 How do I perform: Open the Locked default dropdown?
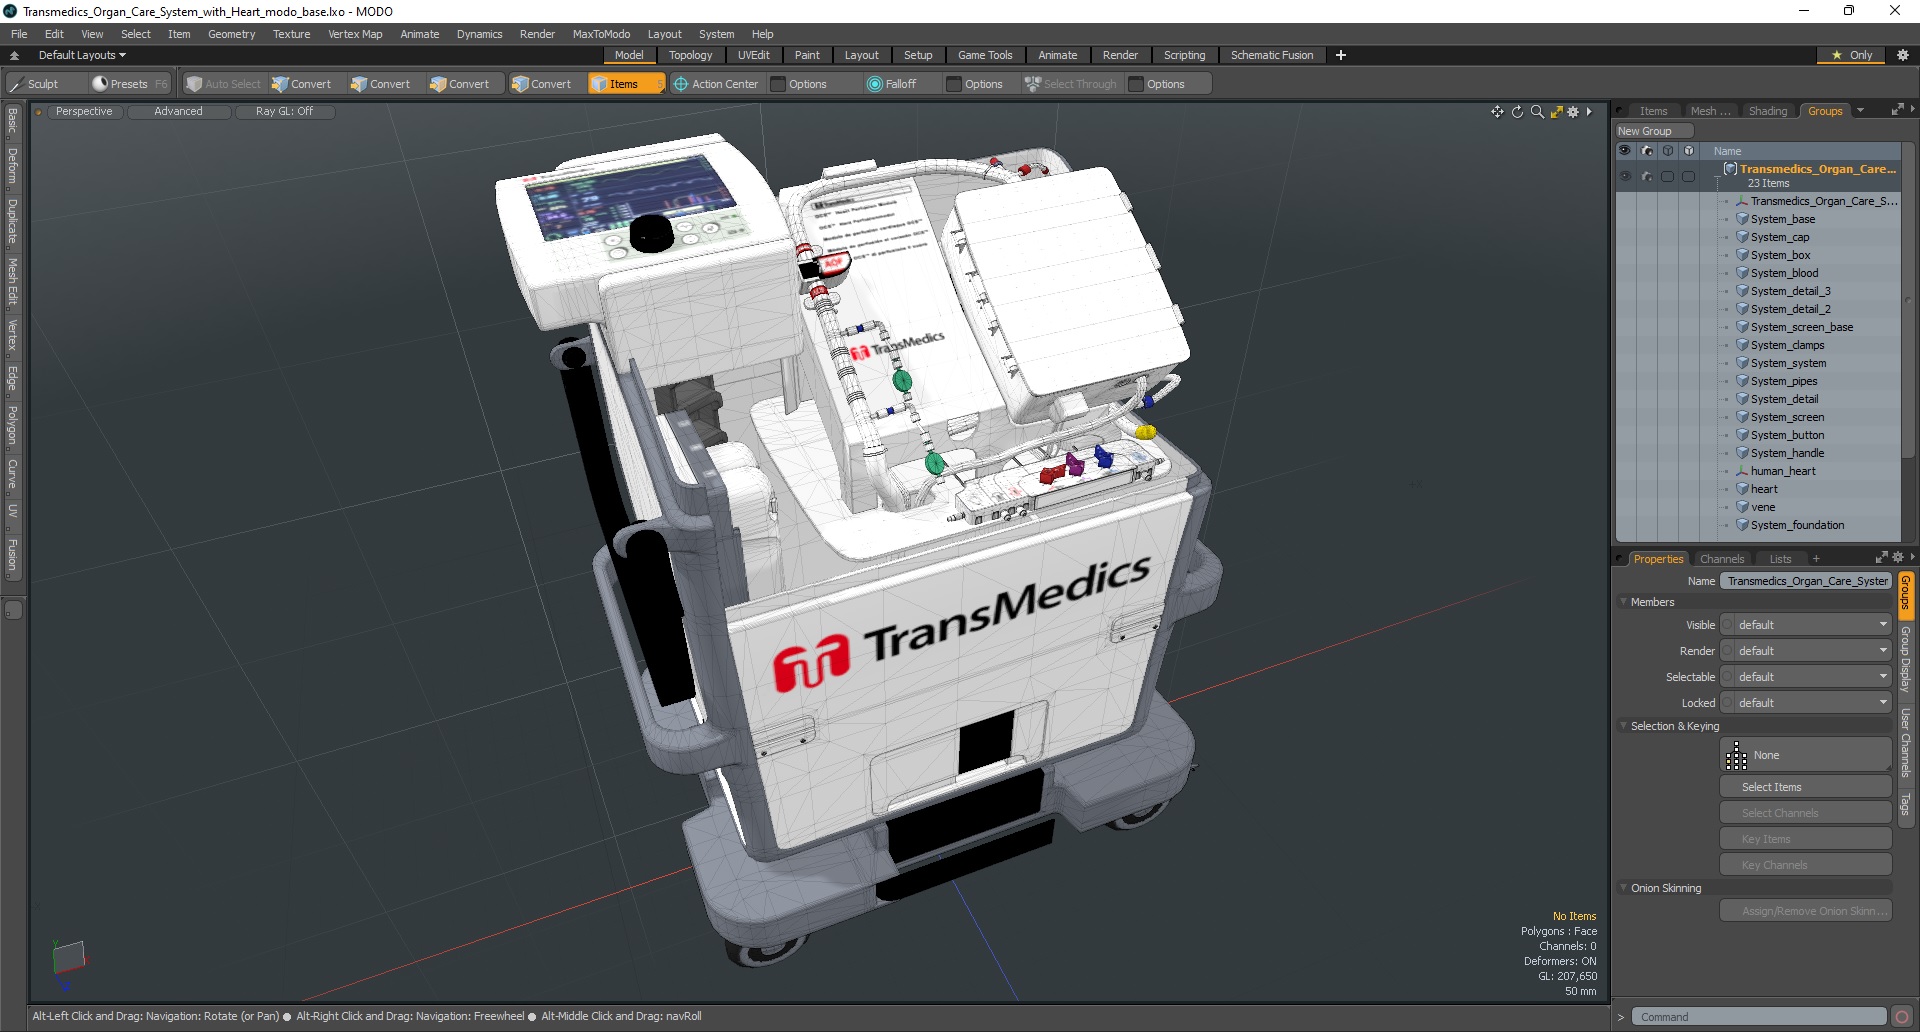(1813, 703)
